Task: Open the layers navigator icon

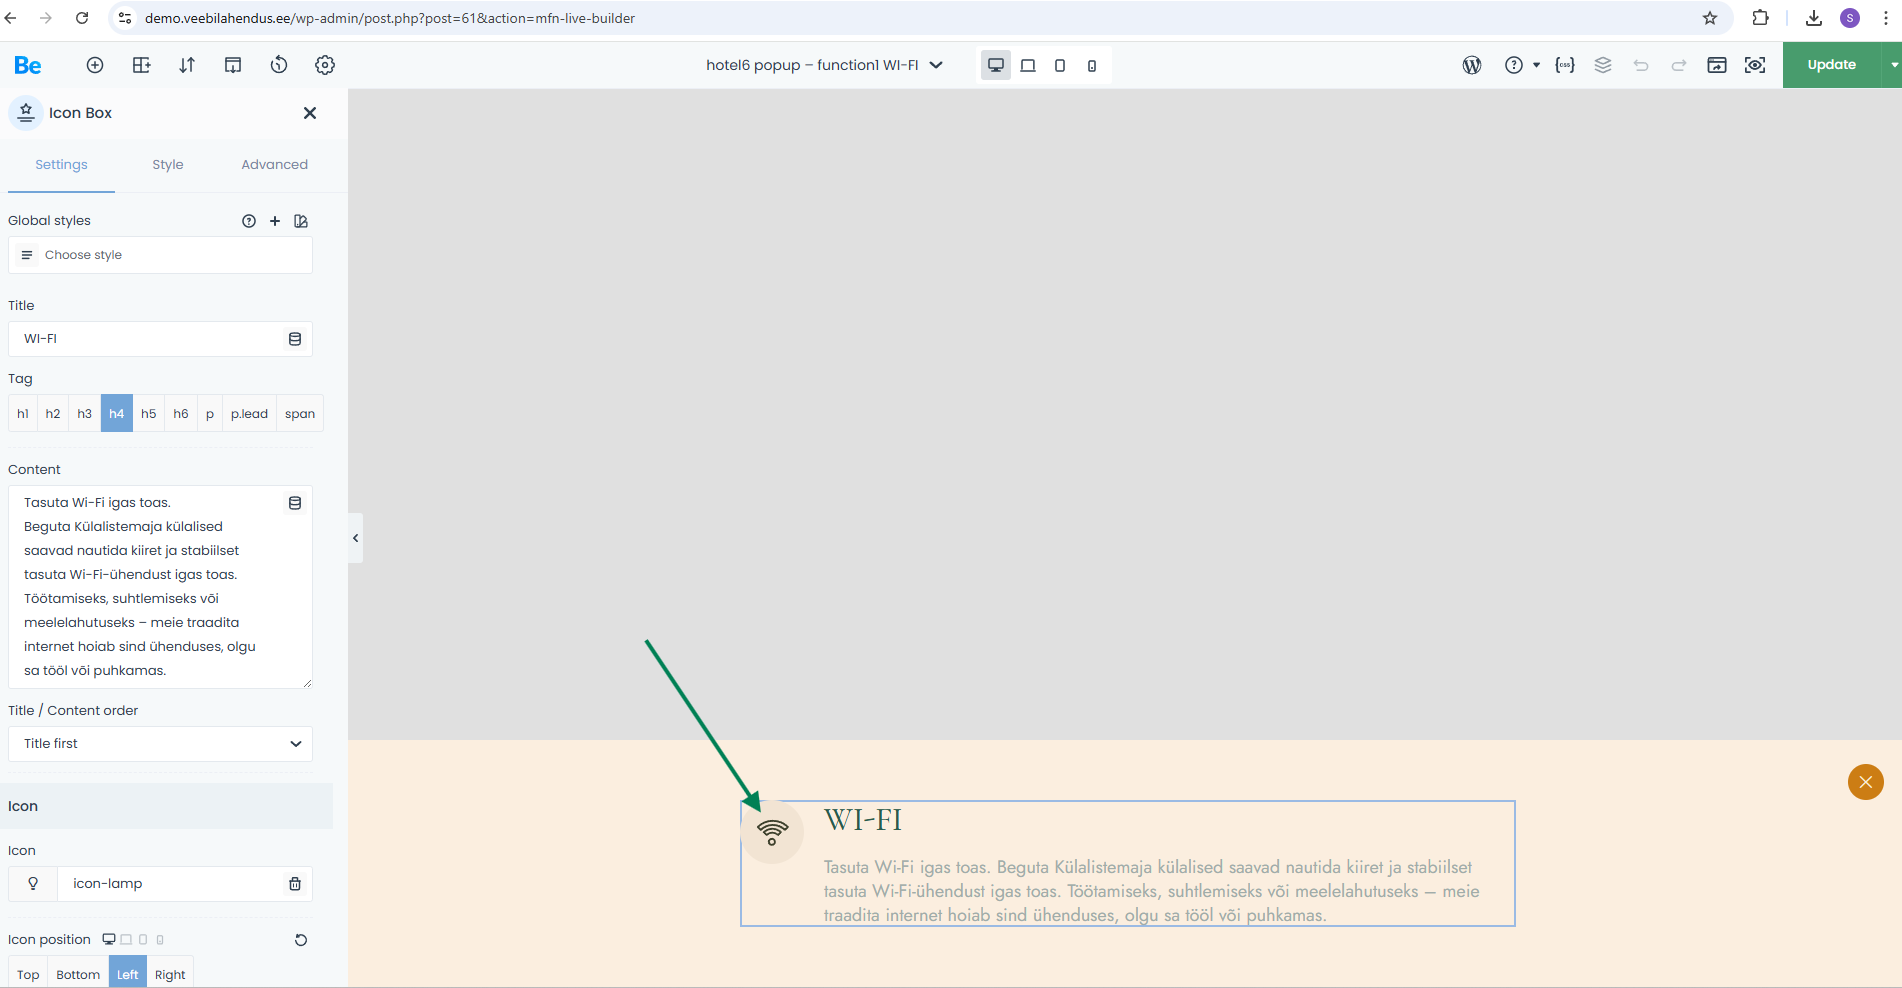Action: [x=1603, y=65]
